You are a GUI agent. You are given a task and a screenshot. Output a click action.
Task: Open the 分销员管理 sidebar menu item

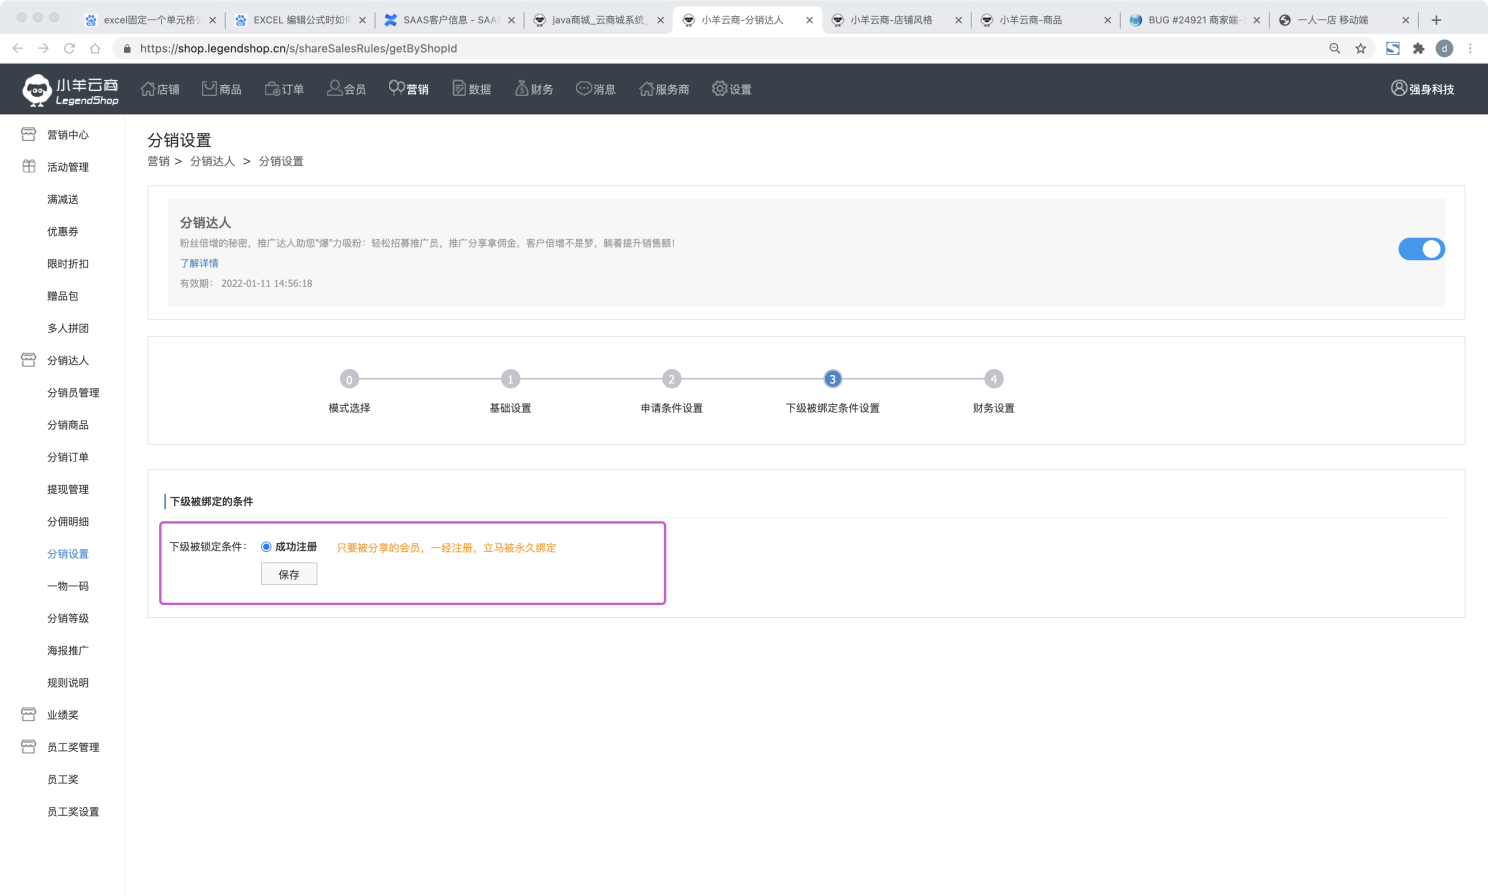pos(73,393)
